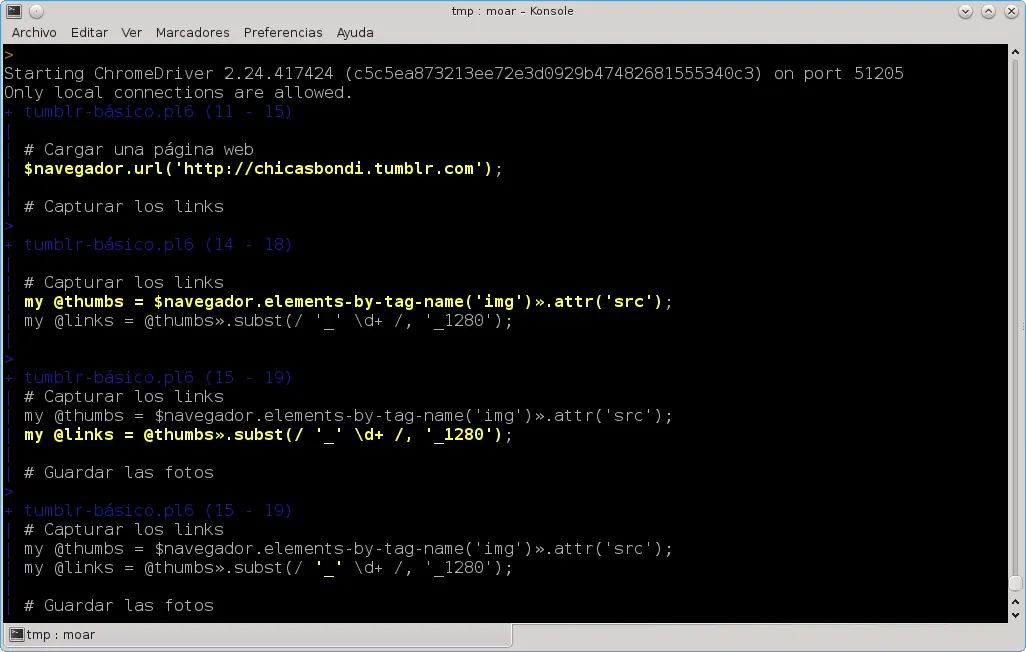Click the highlighted $navegador.url line

[x=263, y=169]
